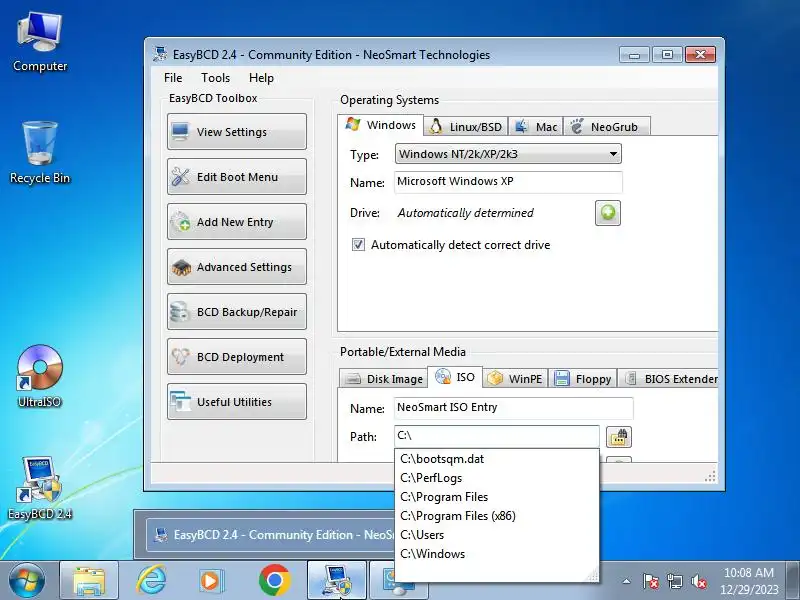
Task: Uncheck Automatically detect correct drive
Action: [358, 244]
